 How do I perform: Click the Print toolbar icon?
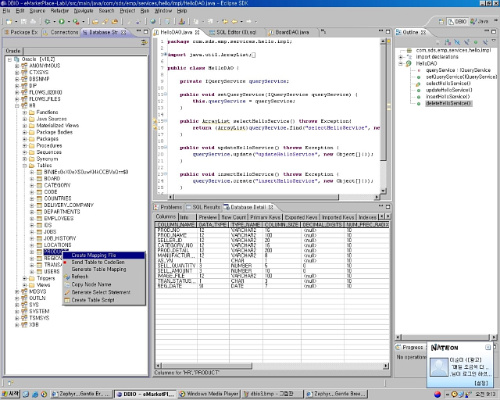click(x=33, y=22)
